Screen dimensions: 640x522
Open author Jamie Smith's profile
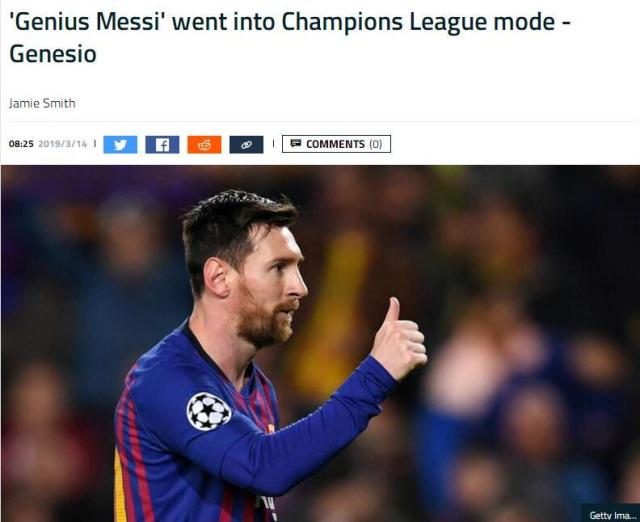[x=42, y=103]
